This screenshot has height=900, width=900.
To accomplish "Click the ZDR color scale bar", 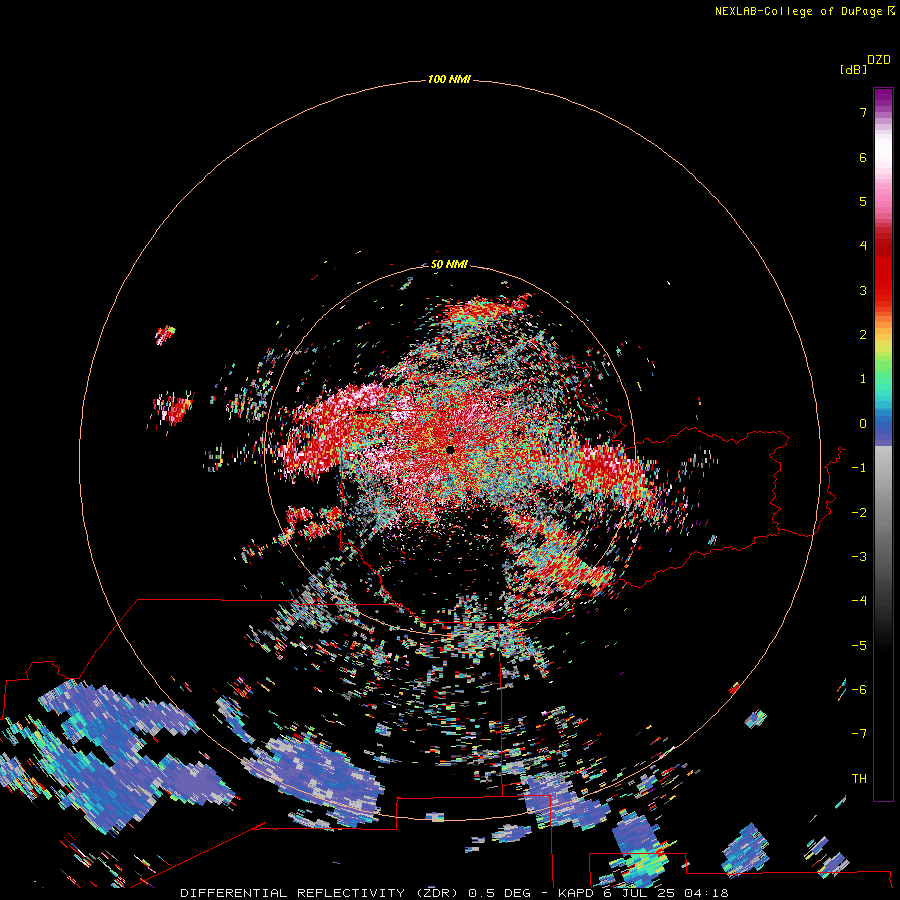I will [883, 444].
